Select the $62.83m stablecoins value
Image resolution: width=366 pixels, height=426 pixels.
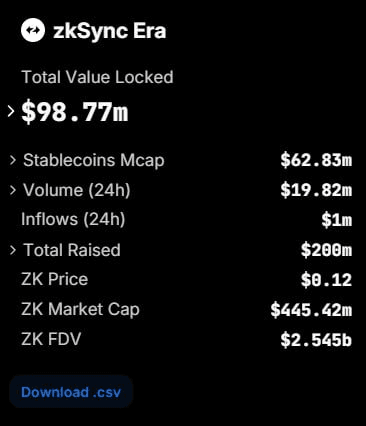(316, 160)
